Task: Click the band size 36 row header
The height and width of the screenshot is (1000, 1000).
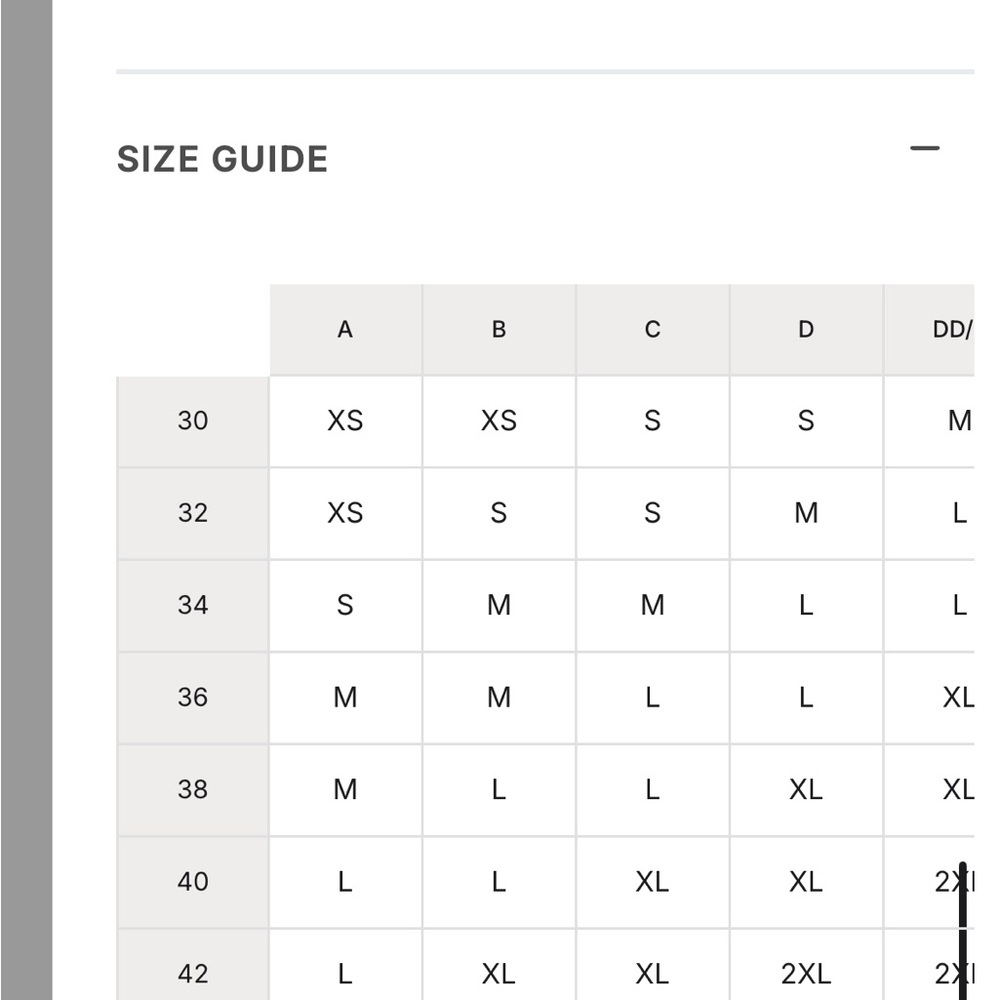Action: pos(193,698)
